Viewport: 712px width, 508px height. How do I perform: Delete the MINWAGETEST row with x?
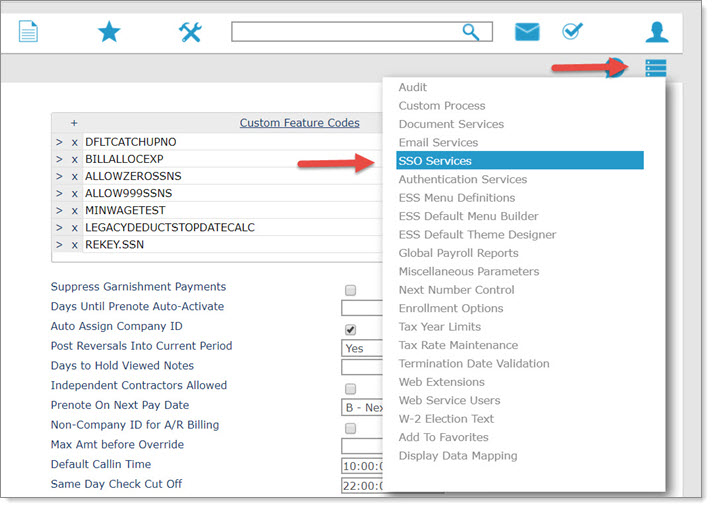(x=74, y=211)
